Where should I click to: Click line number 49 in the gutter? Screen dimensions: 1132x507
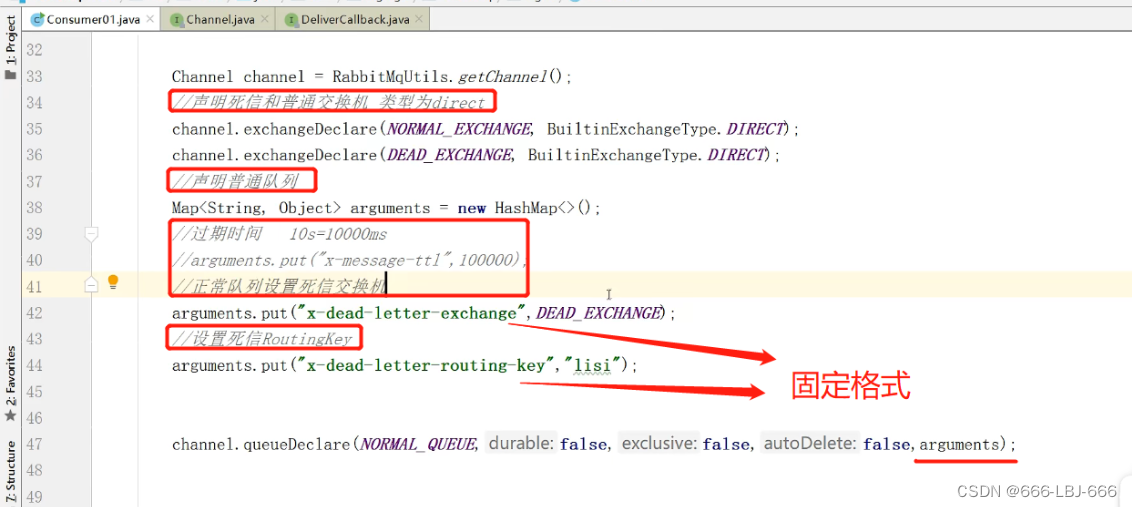(34, 496)
